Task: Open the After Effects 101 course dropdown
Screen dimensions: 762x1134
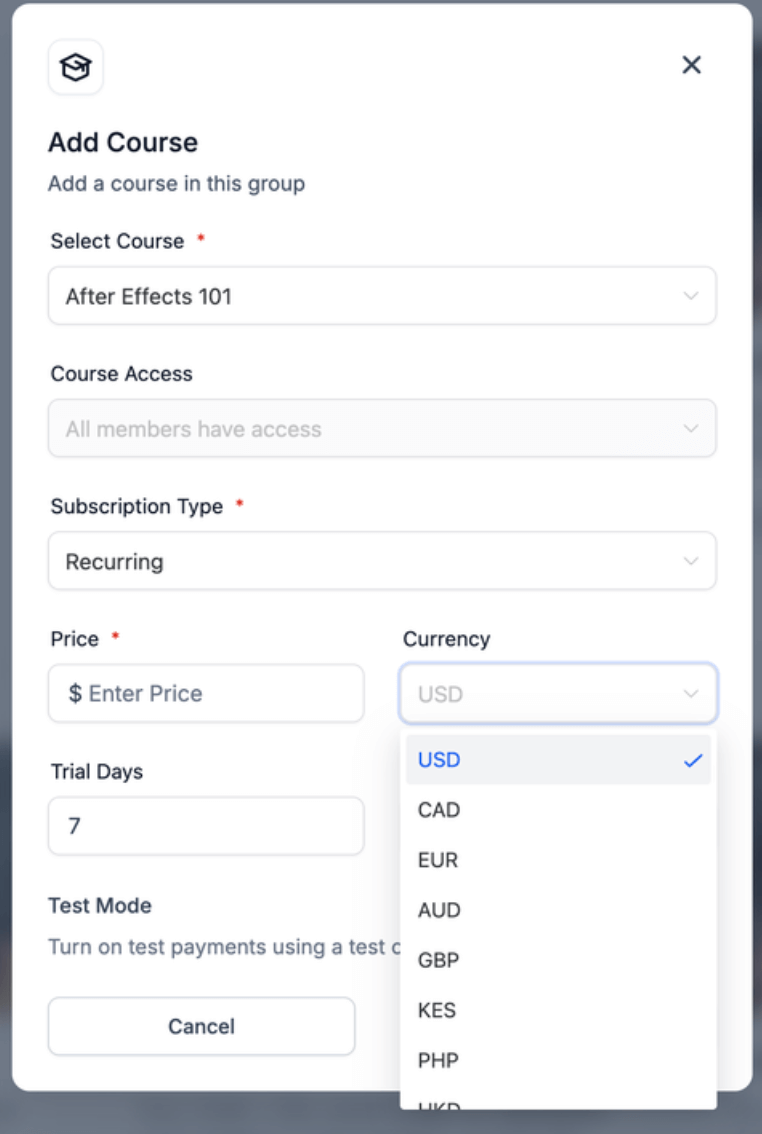Action: coord(382,296)
